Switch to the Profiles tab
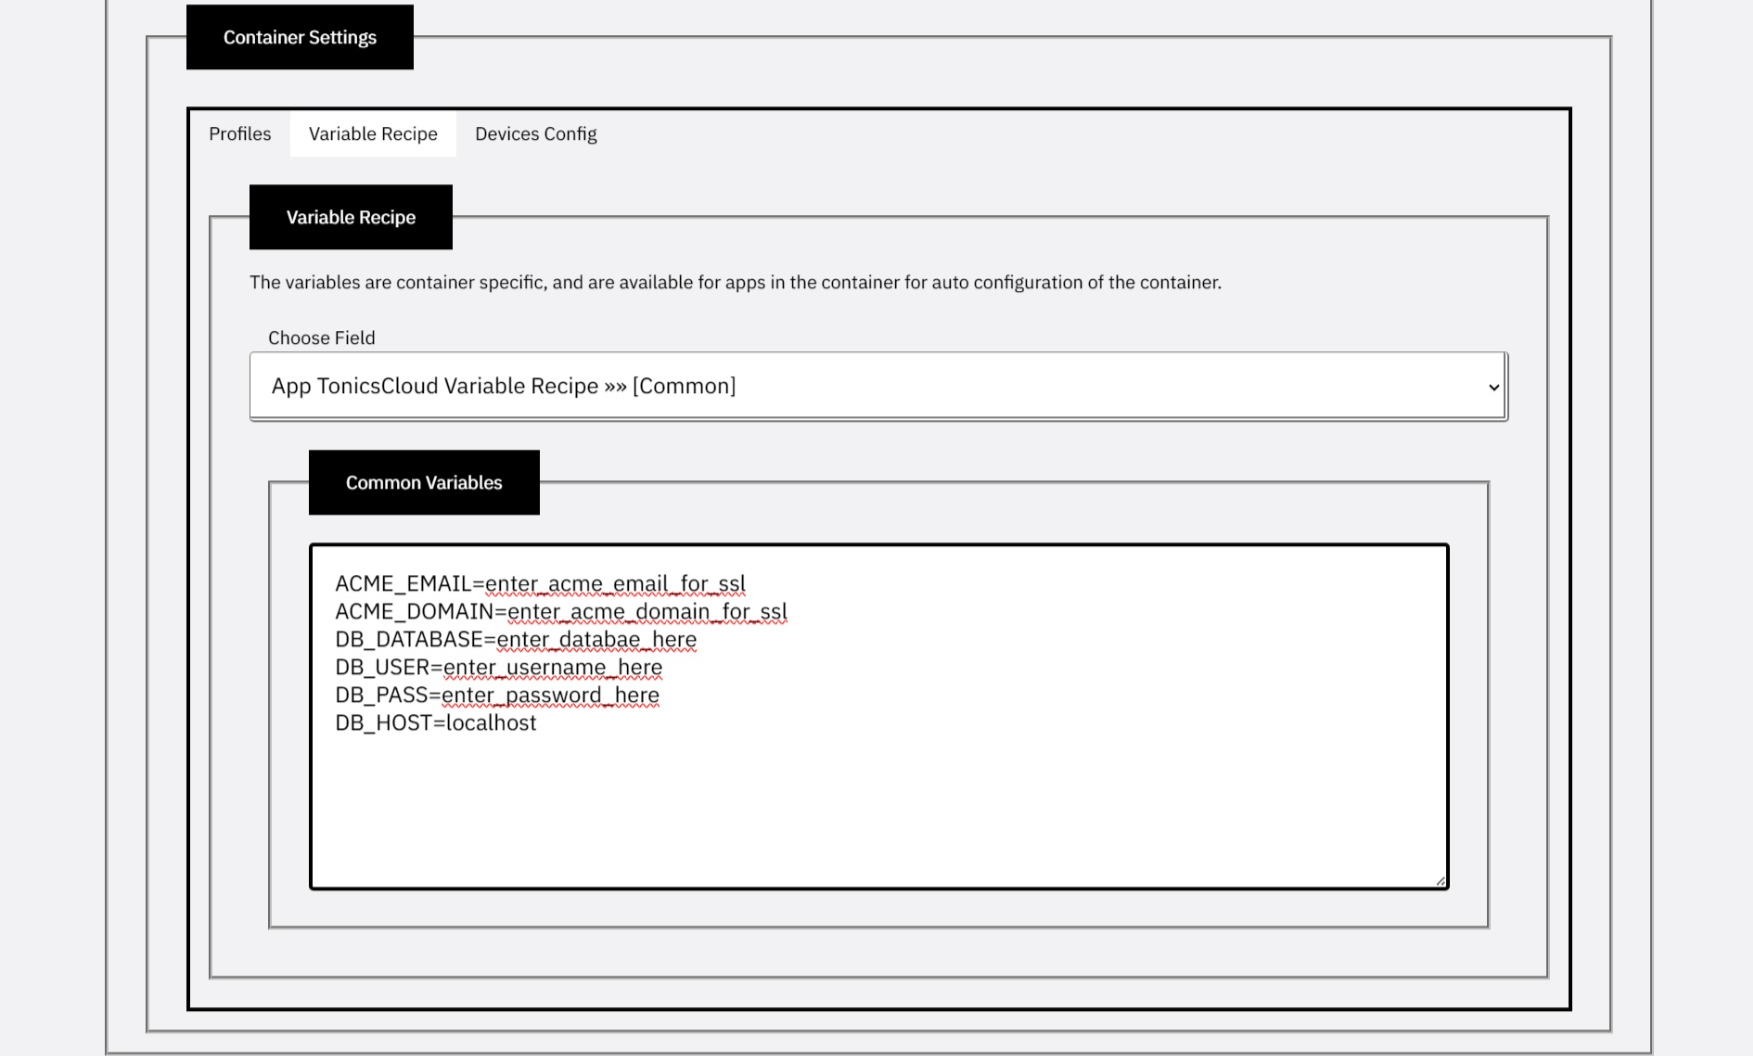 coord(240,134)
